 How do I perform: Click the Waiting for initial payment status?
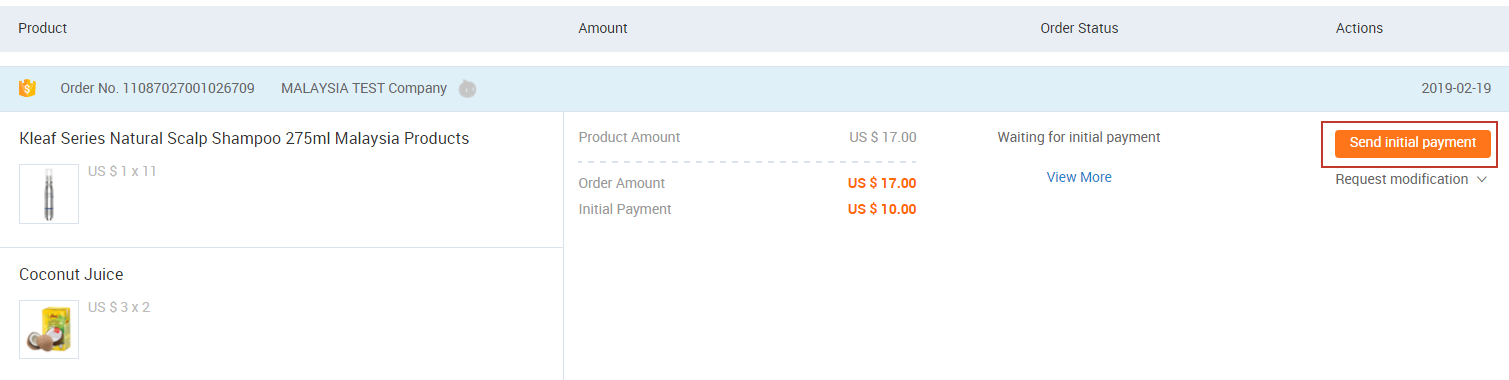coord(1079,137)
